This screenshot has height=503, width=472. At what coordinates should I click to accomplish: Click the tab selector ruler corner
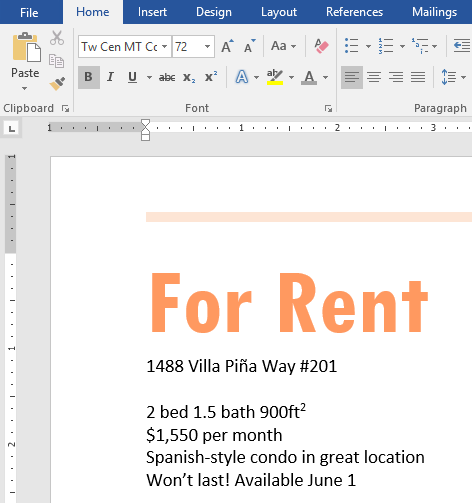[x=12, y=128]
